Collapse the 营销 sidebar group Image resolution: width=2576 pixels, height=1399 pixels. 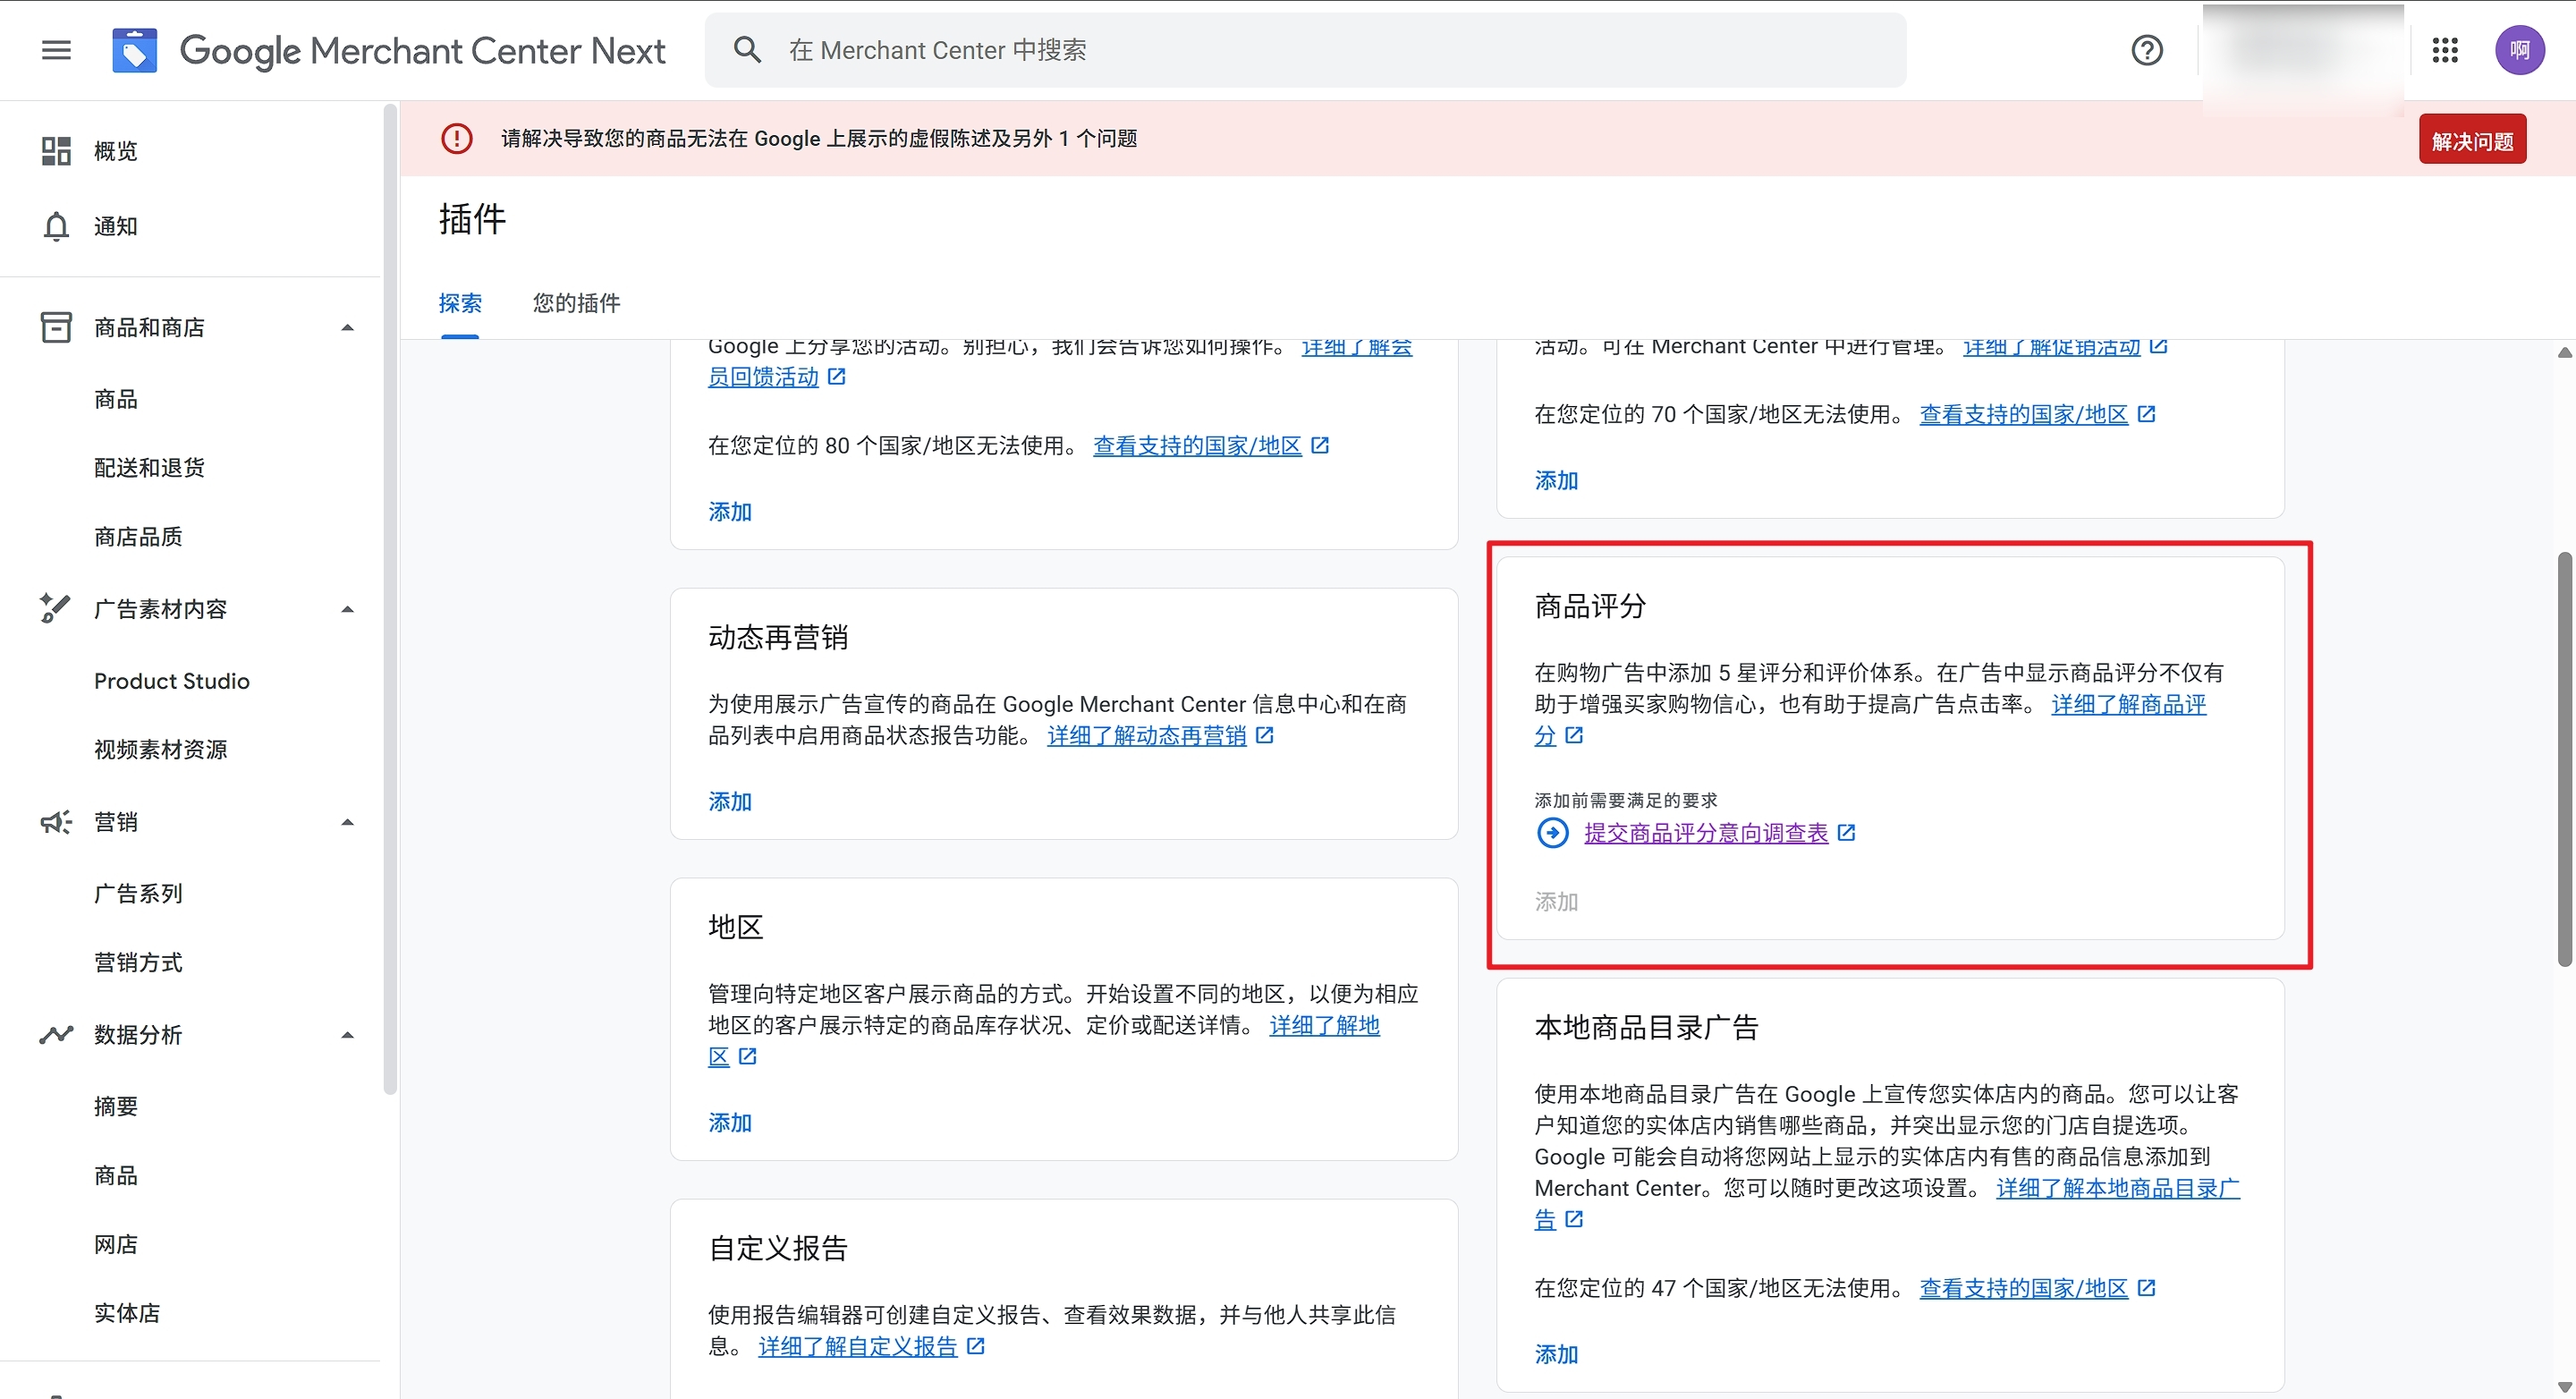(x=347, y=822)
